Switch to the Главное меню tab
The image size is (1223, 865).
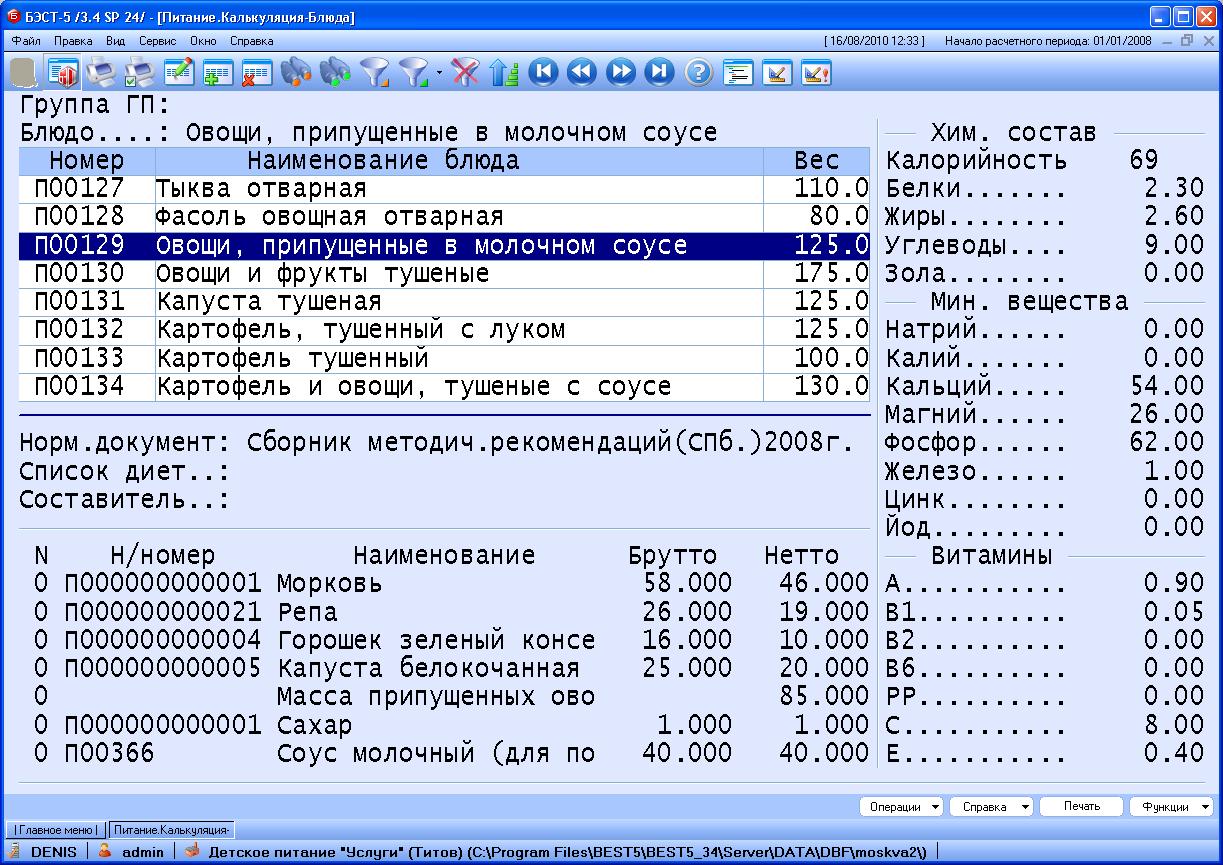[x=54, y=829]
